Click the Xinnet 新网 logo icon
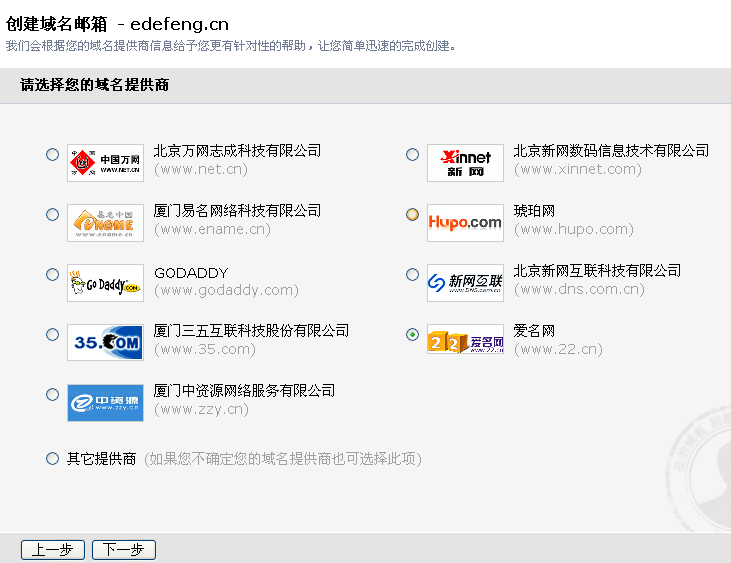The width and height of the screenshot is (731, 563). point(465,163)
